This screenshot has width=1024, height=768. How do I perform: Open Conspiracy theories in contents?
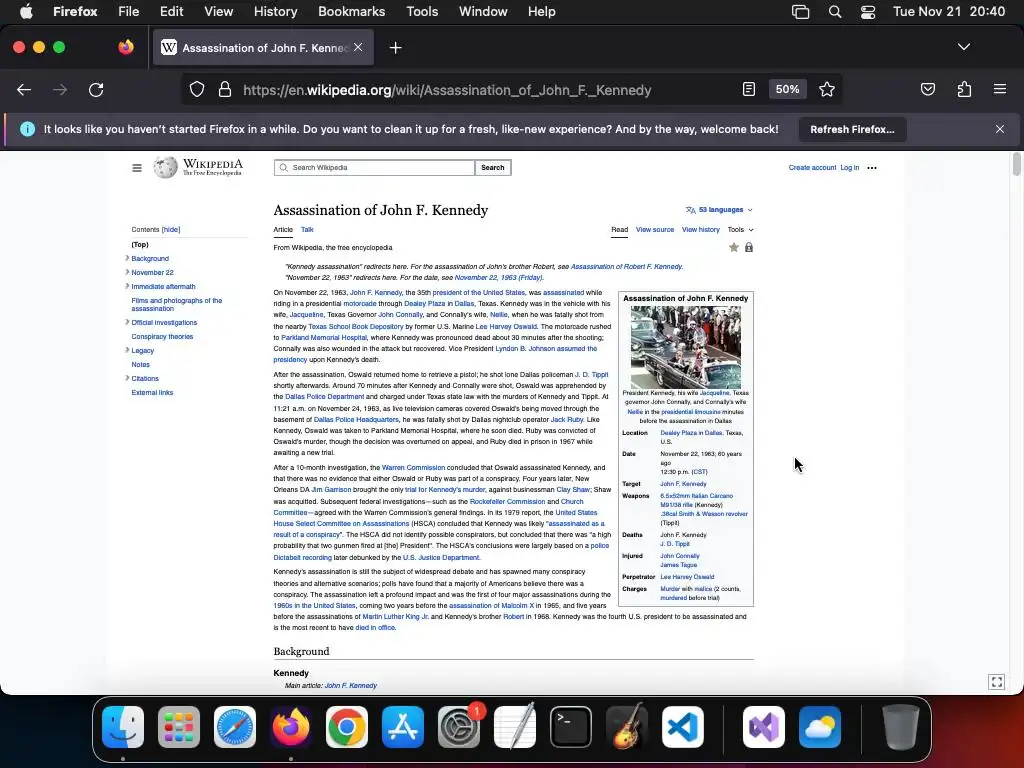coord(162,336)
